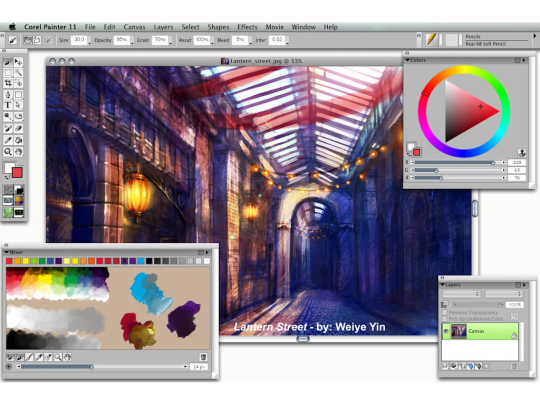Open the Layers menu
The image size is (540, 405).
point(163,27)
